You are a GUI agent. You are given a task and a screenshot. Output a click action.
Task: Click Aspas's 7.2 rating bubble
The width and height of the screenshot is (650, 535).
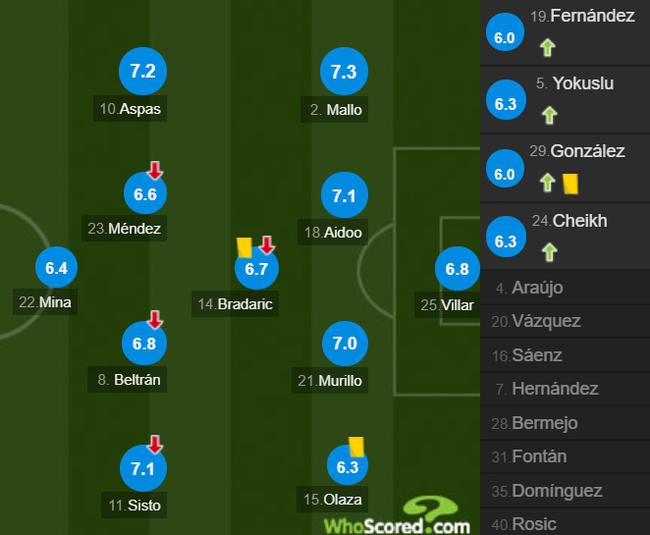143,71
